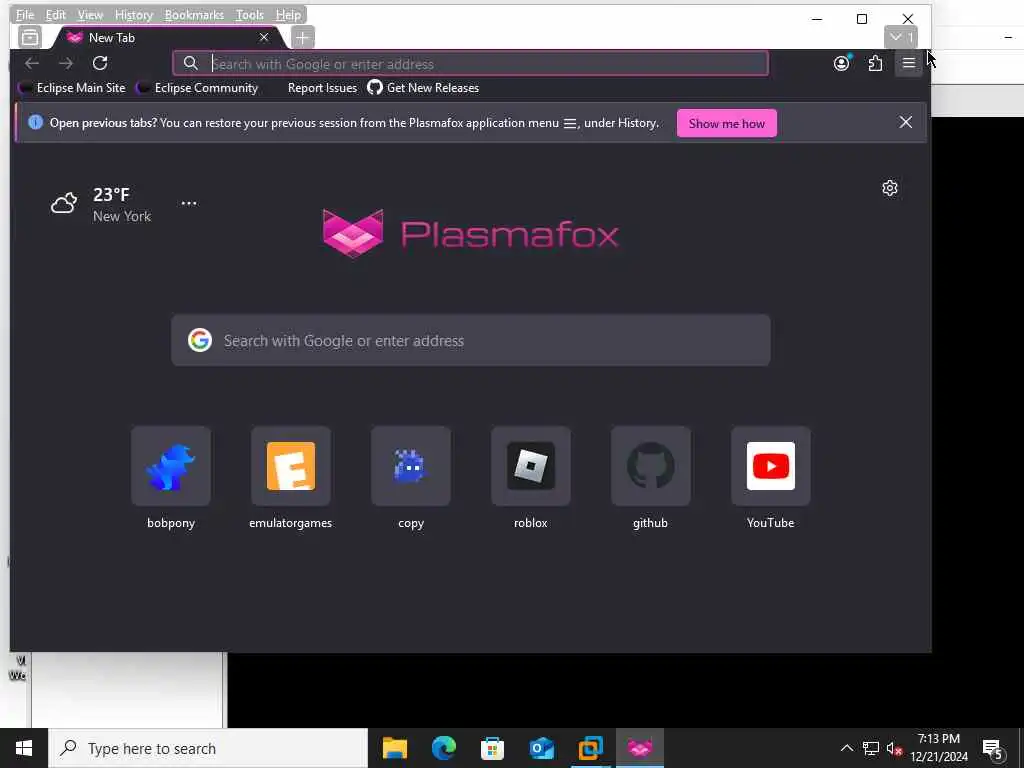Open the Edit menu
Screen dimensions: 1024x768
[x=56, y=14]
